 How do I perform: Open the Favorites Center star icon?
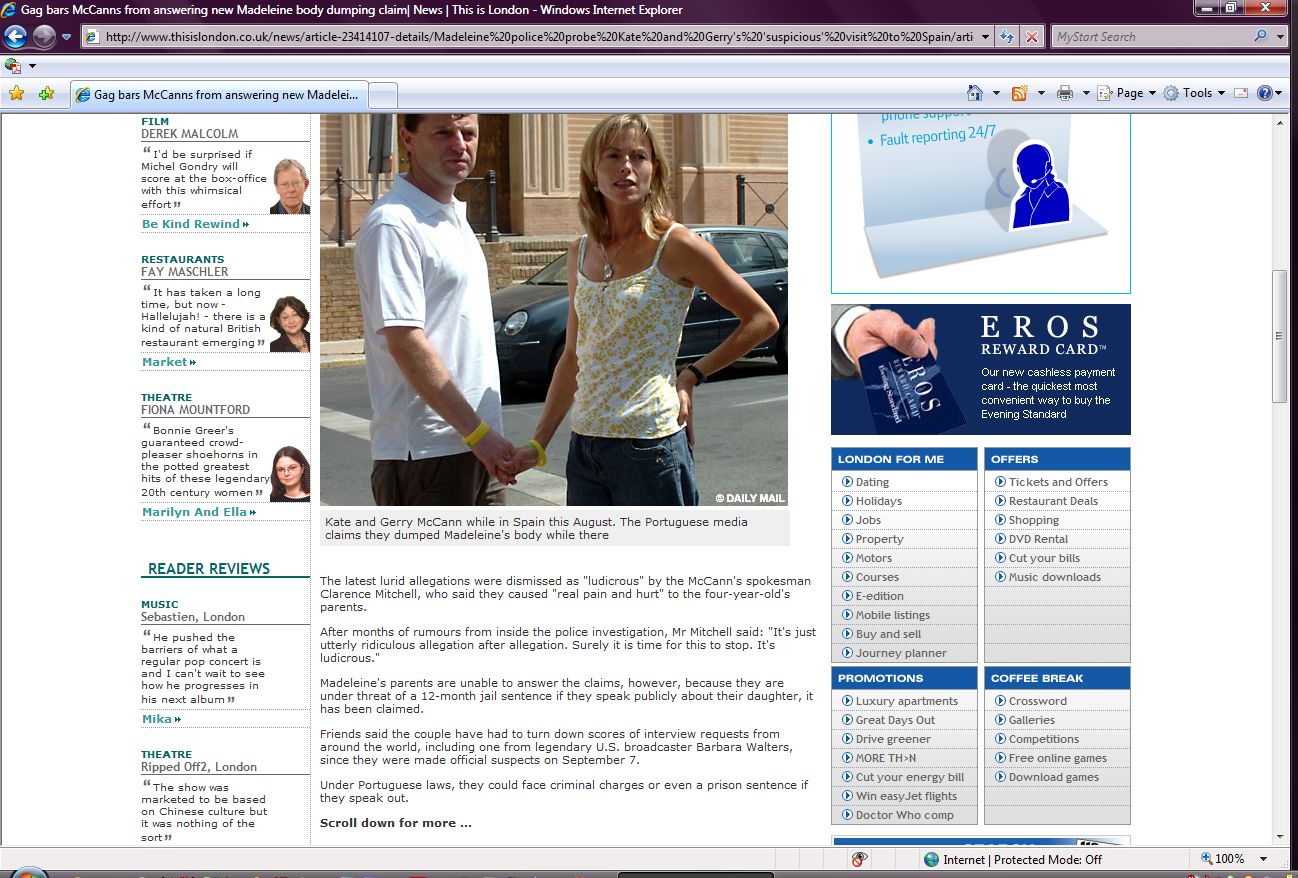point(16,93)
